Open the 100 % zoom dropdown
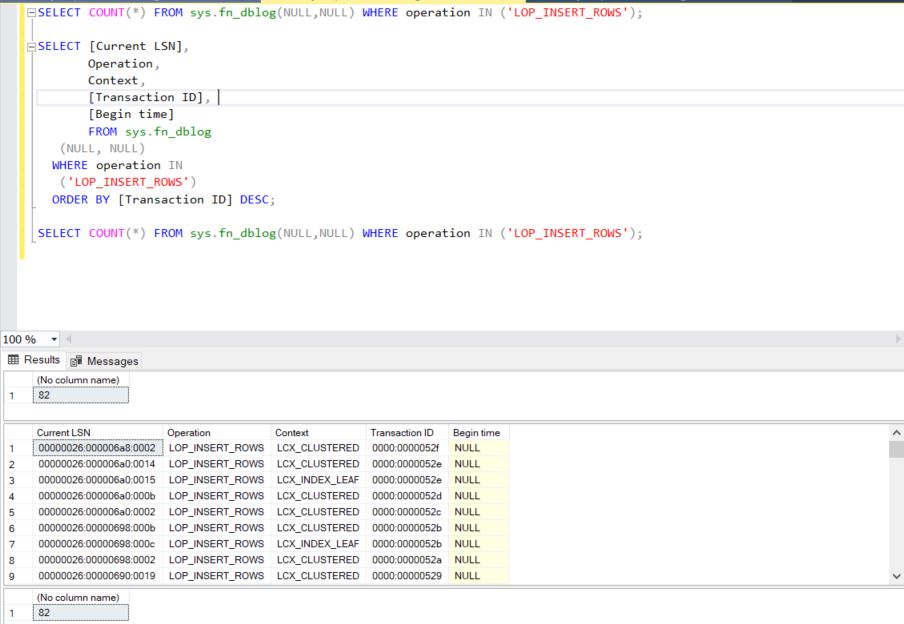This screenshot has width=904, height=624. point(54,339)
